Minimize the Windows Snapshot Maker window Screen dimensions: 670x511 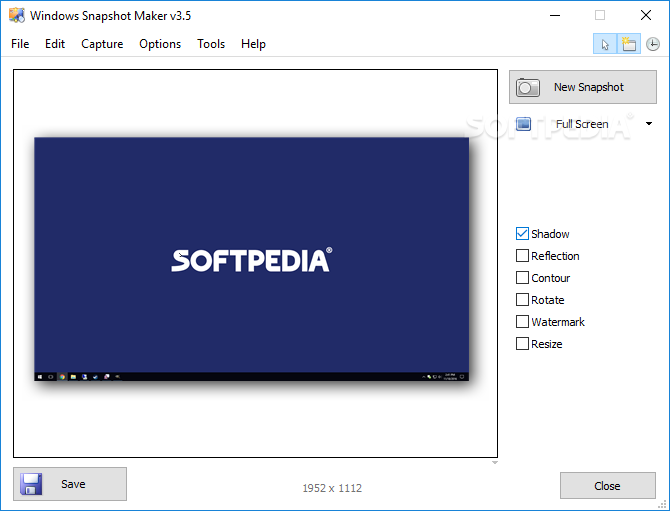[x=555, y=15]
